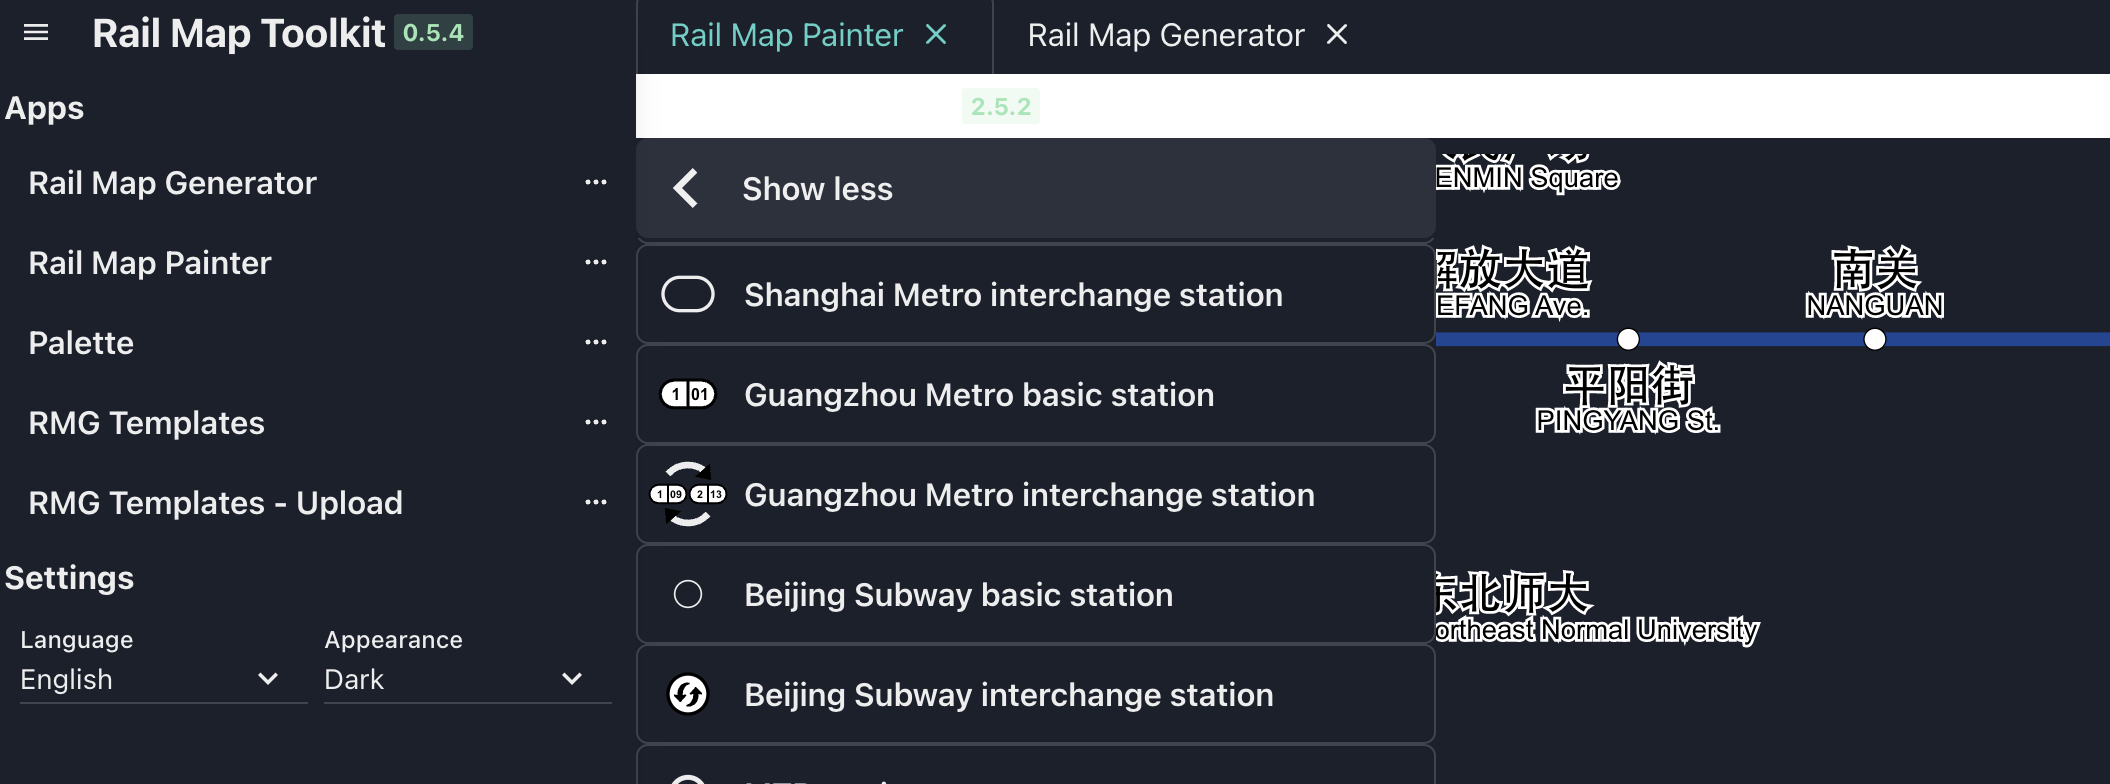The height and width of the screenshot is (784, 2110).
Task: Open the Appearance dropdown
Action: click(x=466, y=679)
